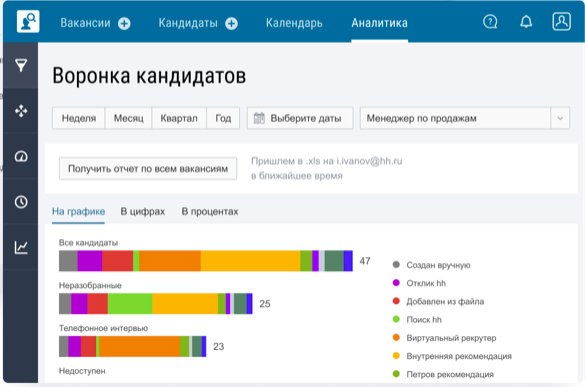Add a new candidate with plus icon

(x=231, y=24)
